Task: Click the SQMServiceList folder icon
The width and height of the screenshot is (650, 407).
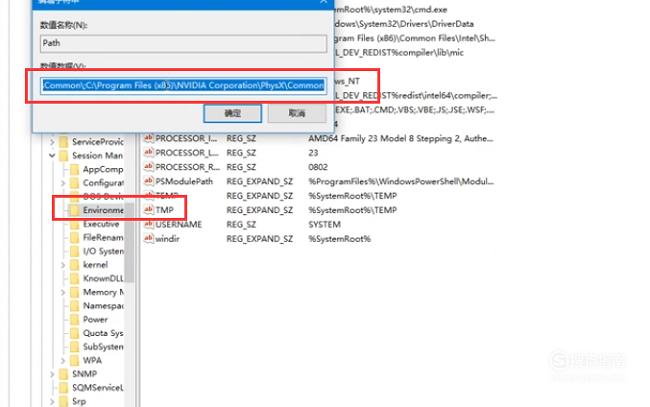Action: (64, 388)
